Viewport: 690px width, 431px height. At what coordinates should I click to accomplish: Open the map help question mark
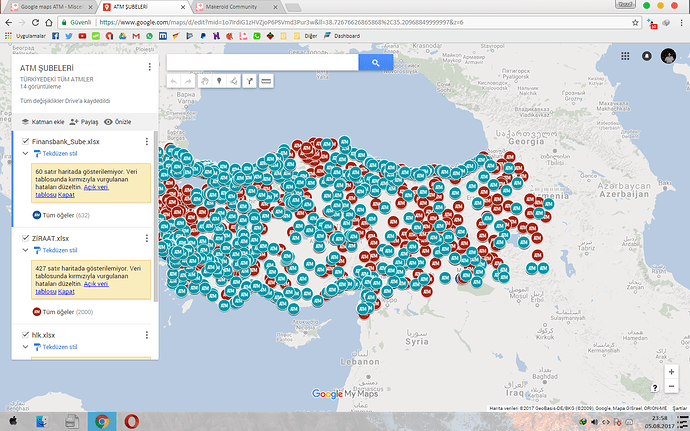coord(655,387)
